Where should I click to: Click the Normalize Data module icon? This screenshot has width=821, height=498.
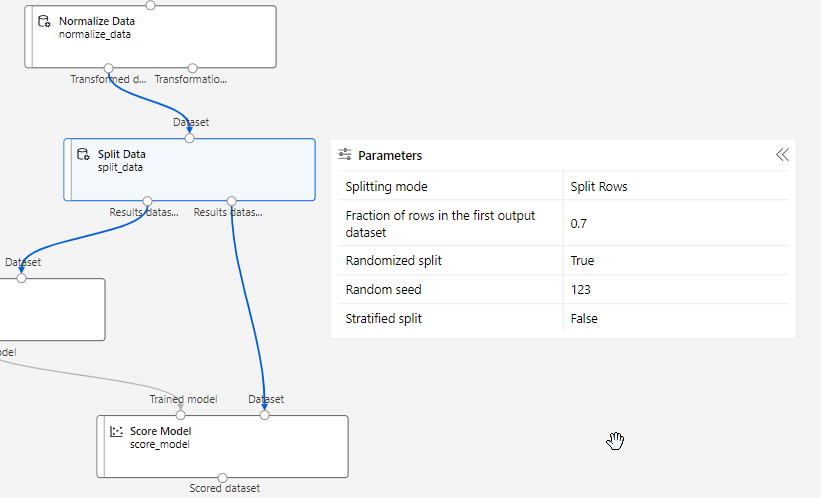click(x=44, y=21)
